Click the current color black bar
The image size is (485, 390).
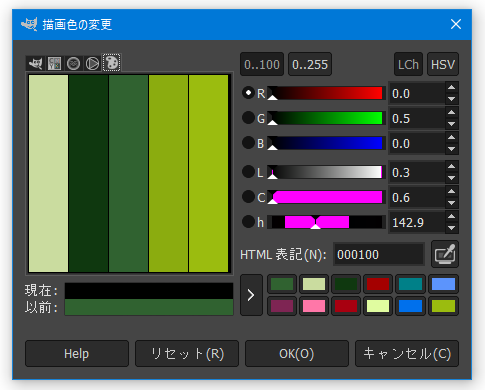pos(149,291)
